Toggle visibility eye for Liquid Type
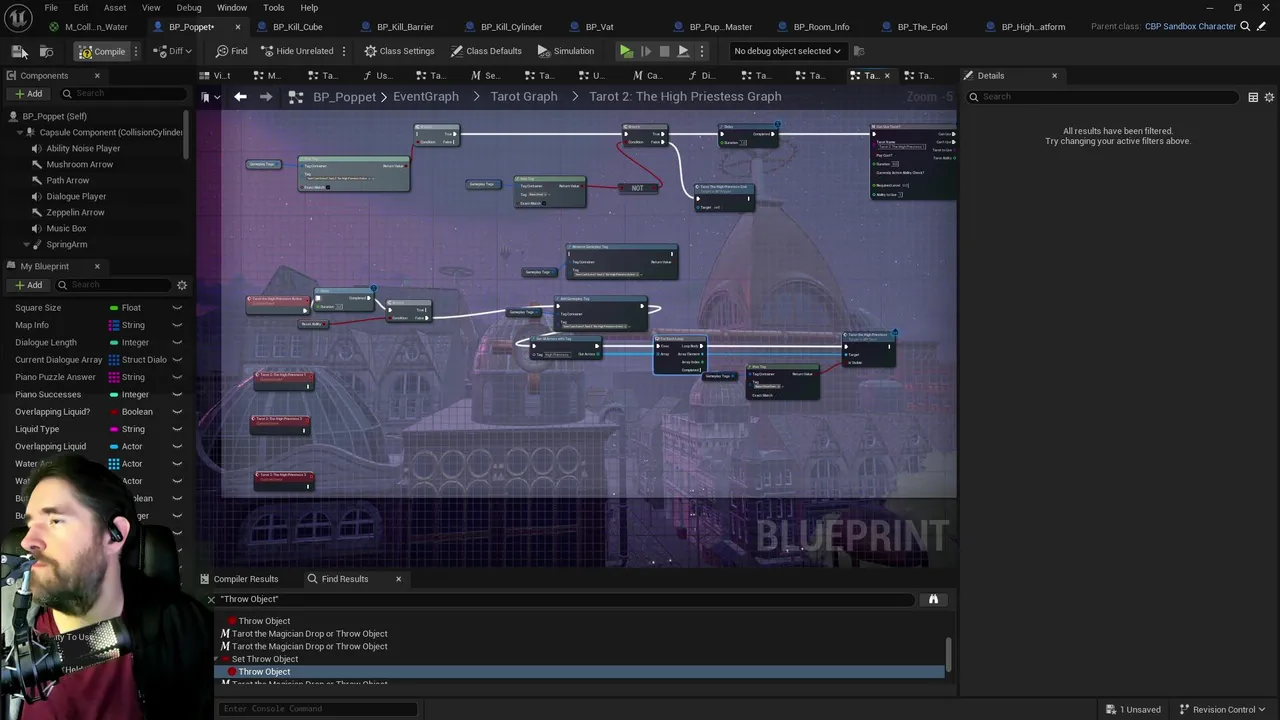 [177, 429]
